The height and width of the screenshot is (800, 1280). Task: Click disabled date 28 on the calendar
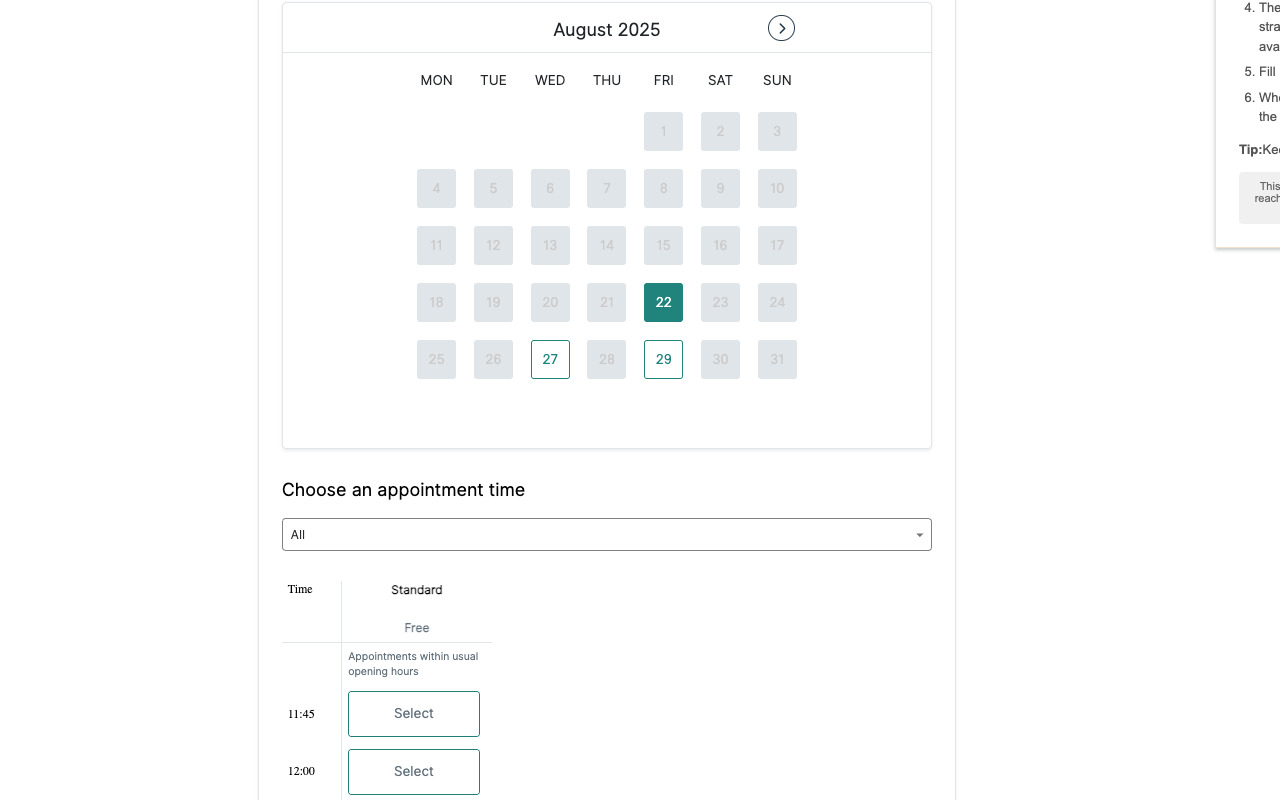click(607, 359)
